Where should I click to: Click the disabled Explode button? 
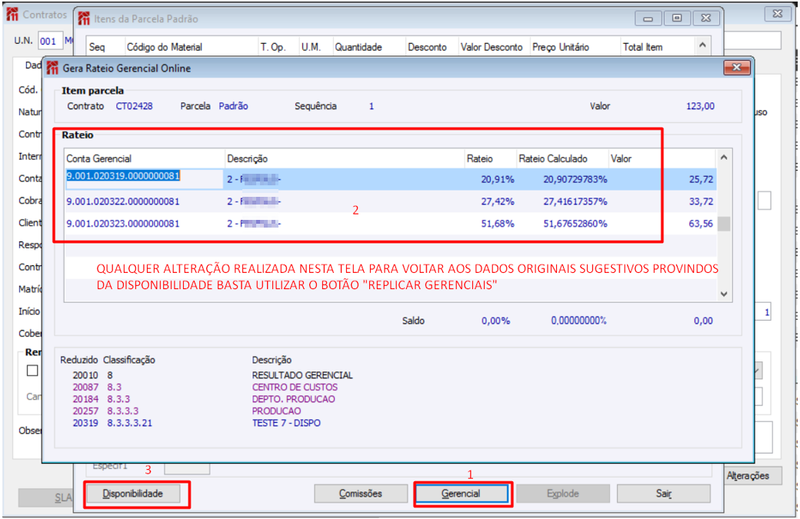[563, 493]
